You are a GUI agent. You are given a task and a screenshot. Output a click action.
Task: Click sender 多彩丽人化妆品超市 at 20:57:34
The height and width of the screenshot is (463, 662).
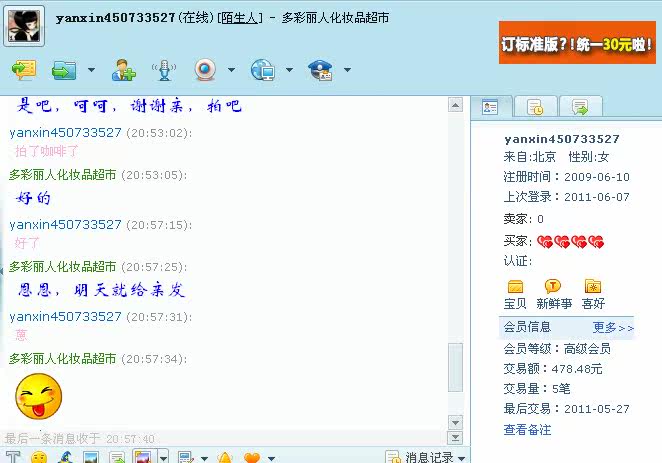(x=62, y=359)
